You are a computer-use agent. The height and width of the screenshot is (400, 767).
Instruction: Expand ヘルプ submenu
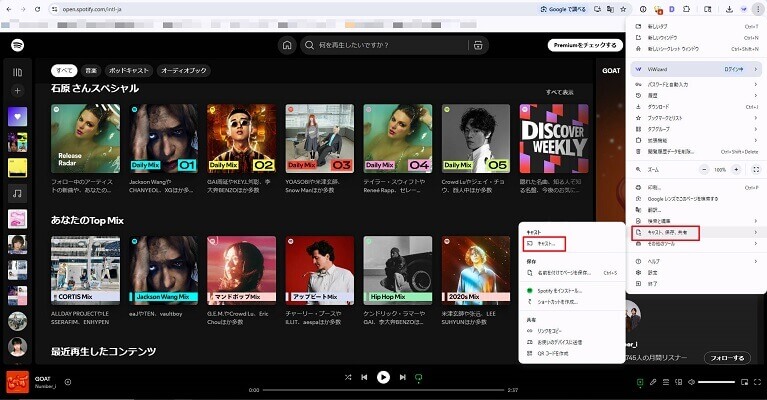697,262
